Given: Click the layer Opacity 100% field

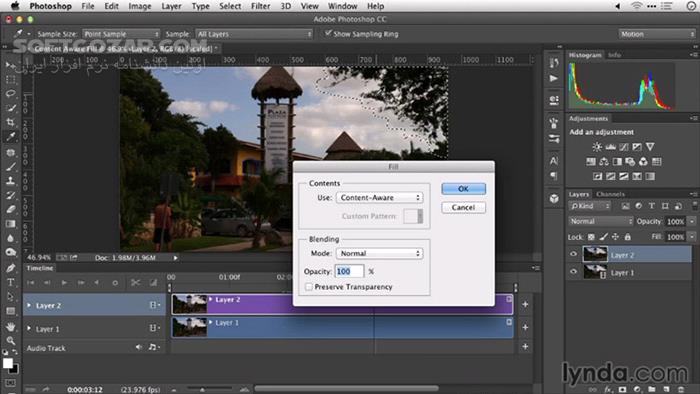Looking at the screenshot, I should [675, 221].
